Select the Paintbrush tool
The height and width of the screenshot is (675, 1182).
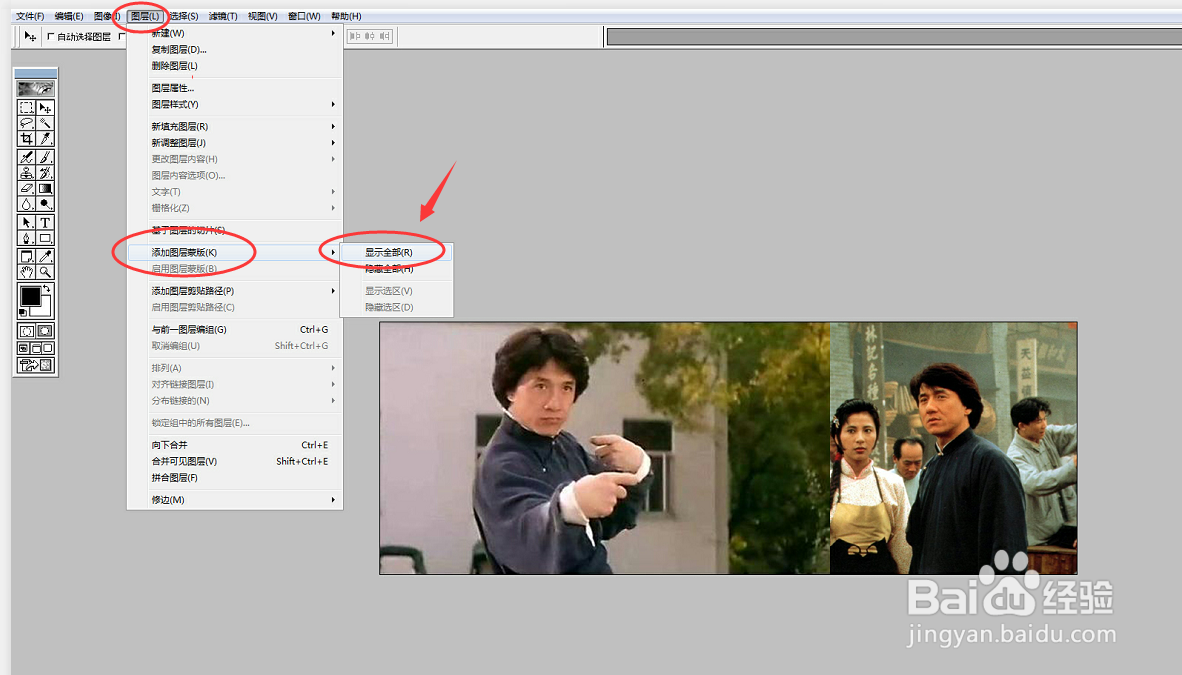(45, 157)
